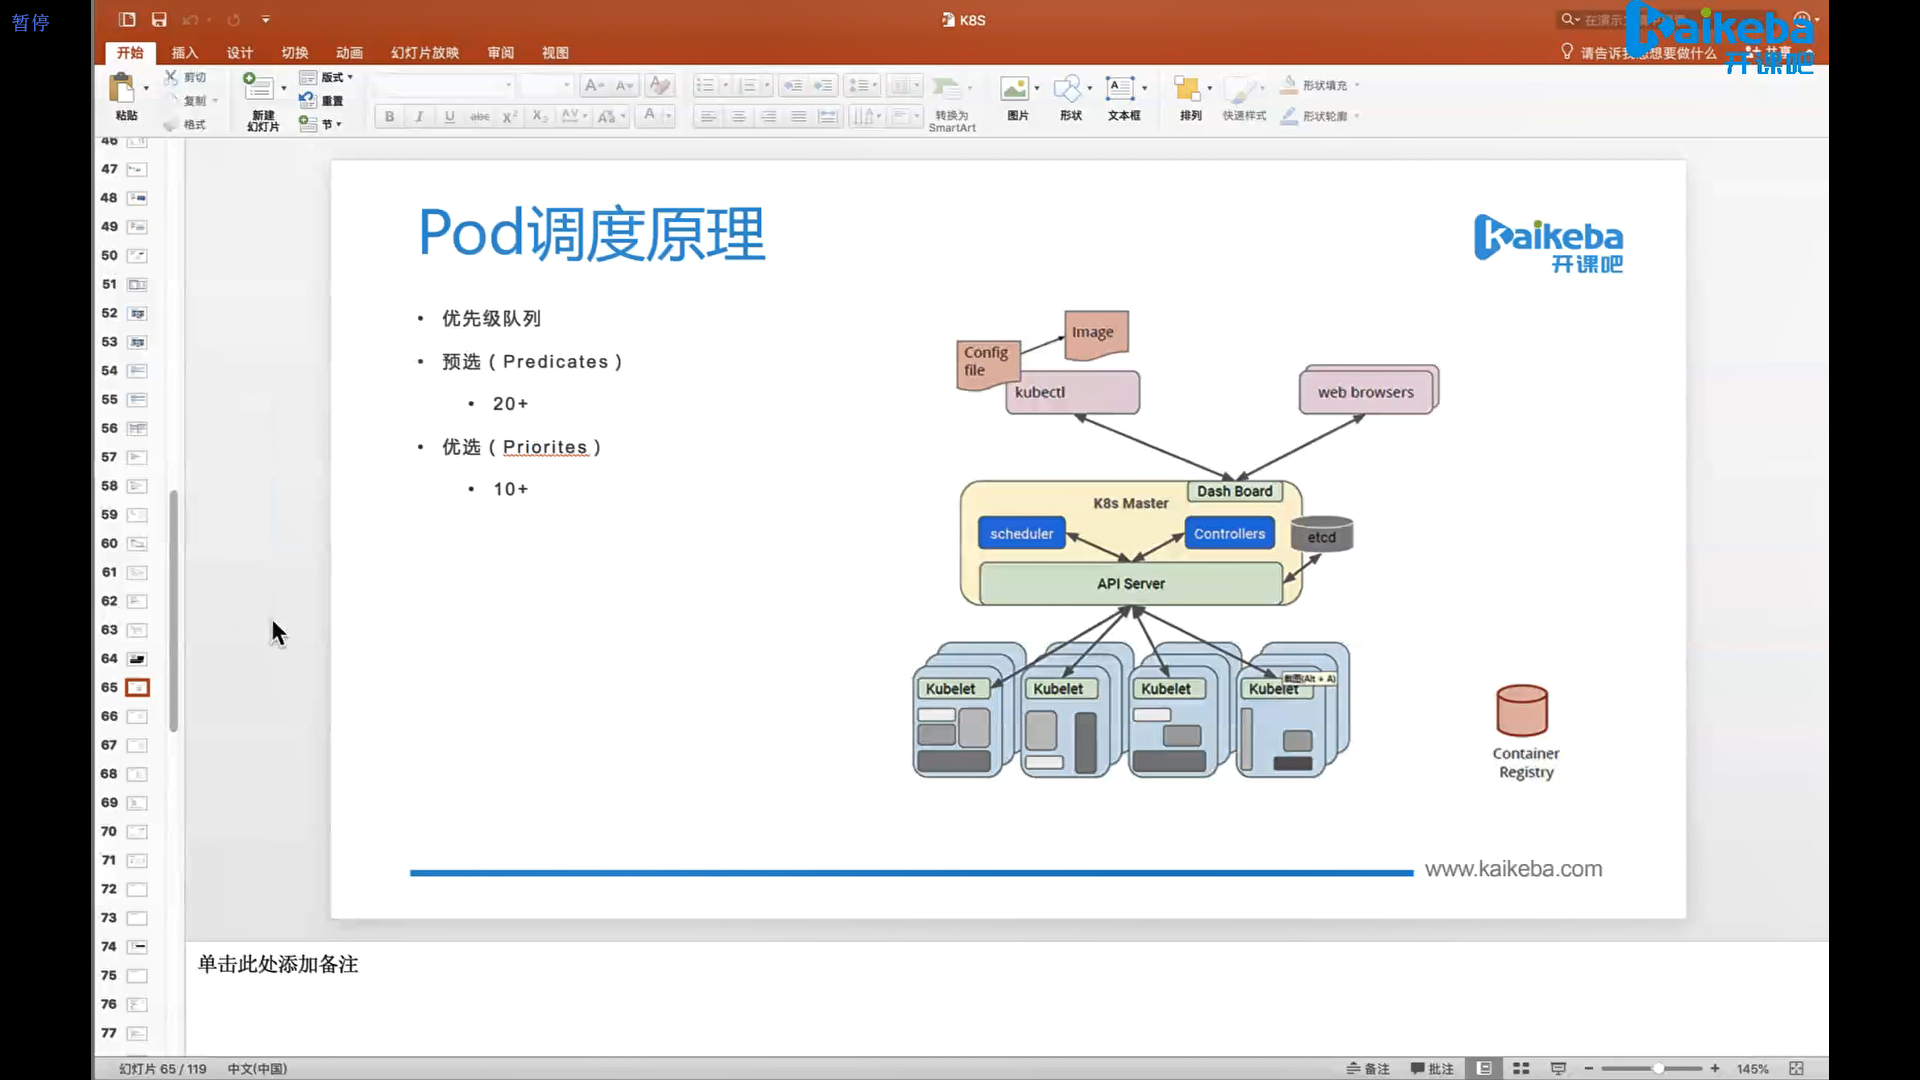Viewport: 1920px width, 1080px height.
Task: Start slideshow from status bar icon
Action: coord(1558,1068)
